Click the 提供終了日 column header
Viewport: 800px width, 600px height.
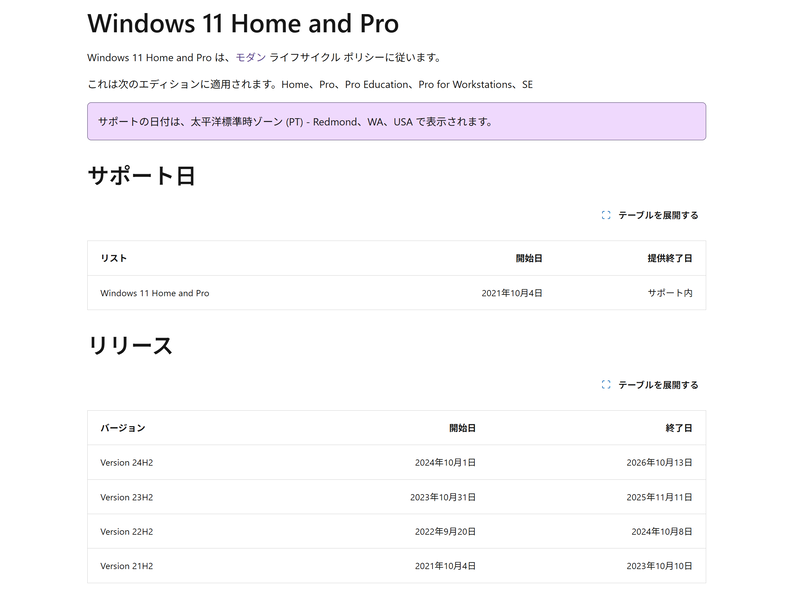point(669,258)
